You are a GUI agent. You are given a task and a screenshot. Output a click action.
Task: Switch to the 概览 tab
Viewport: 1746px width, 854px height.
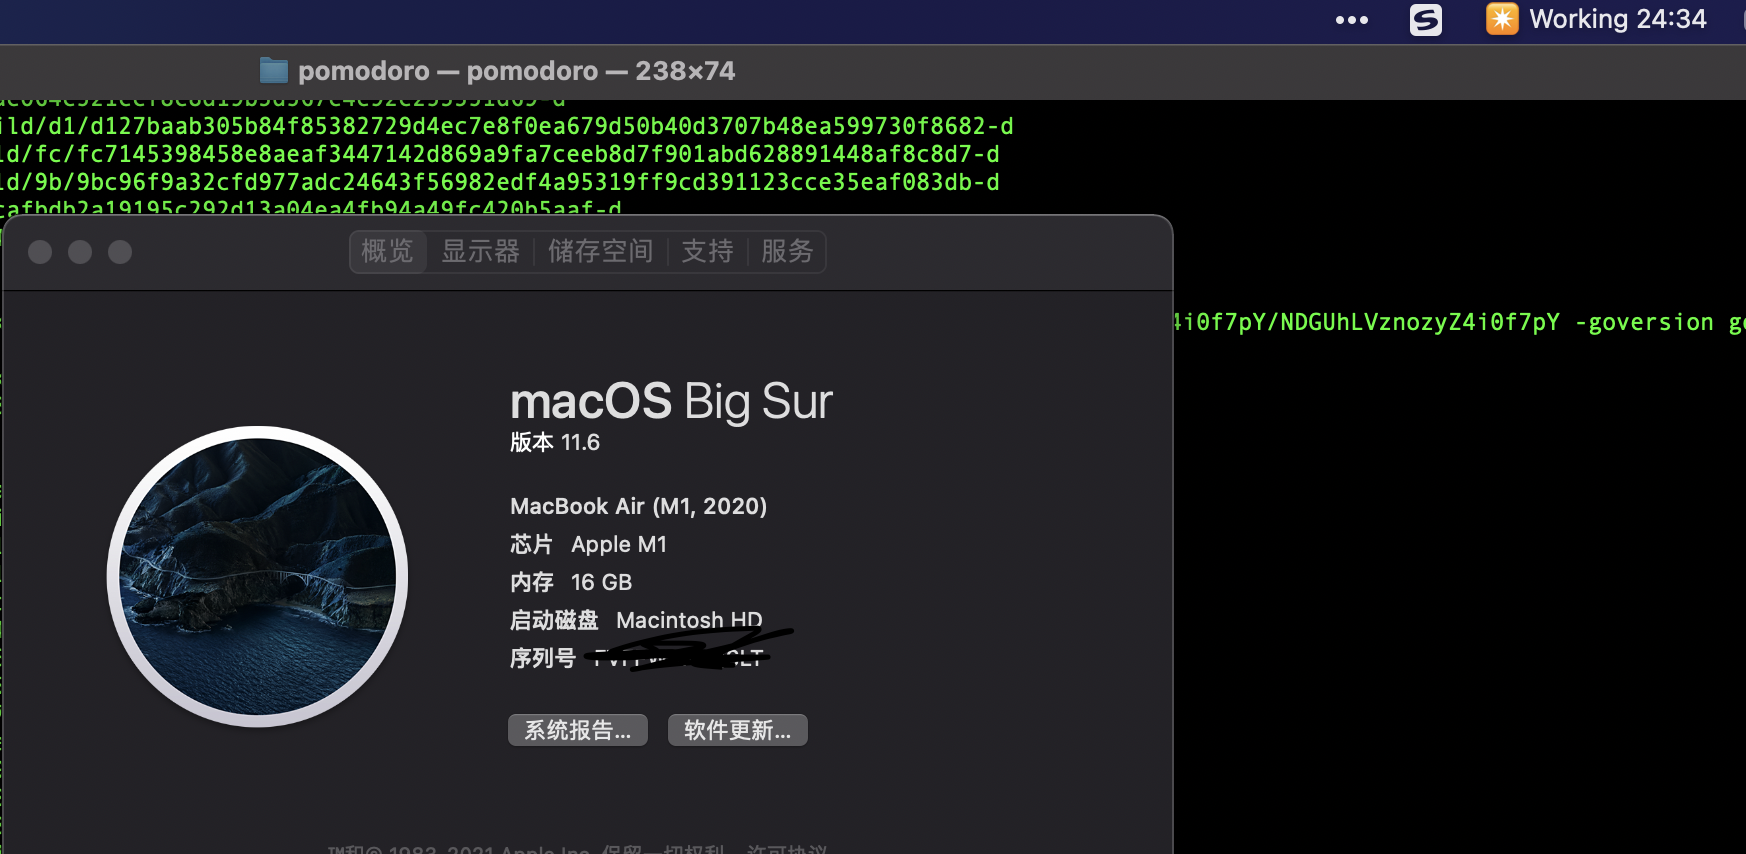pos(388,251)
